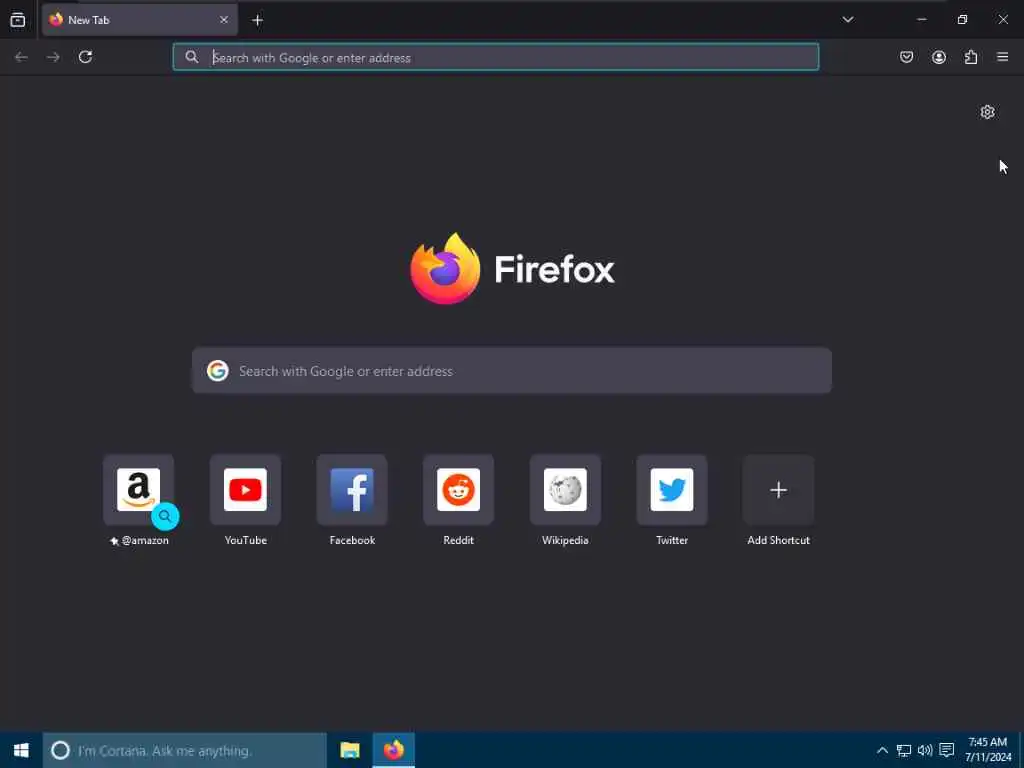Open the YouTube shortcut
The image size is (1024, 768).
(246, 490)
